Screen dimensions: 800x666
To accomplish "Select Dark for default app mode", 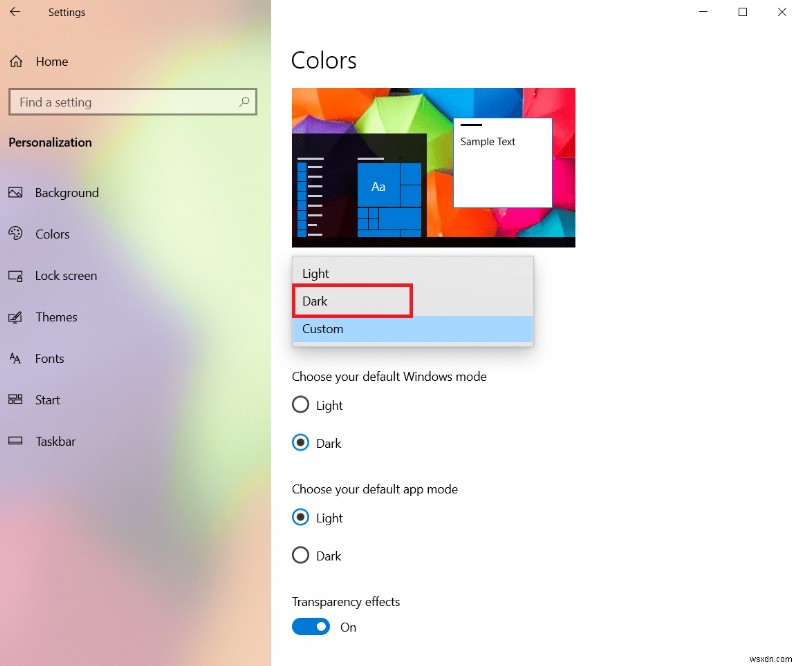I will tap(301, 555).
